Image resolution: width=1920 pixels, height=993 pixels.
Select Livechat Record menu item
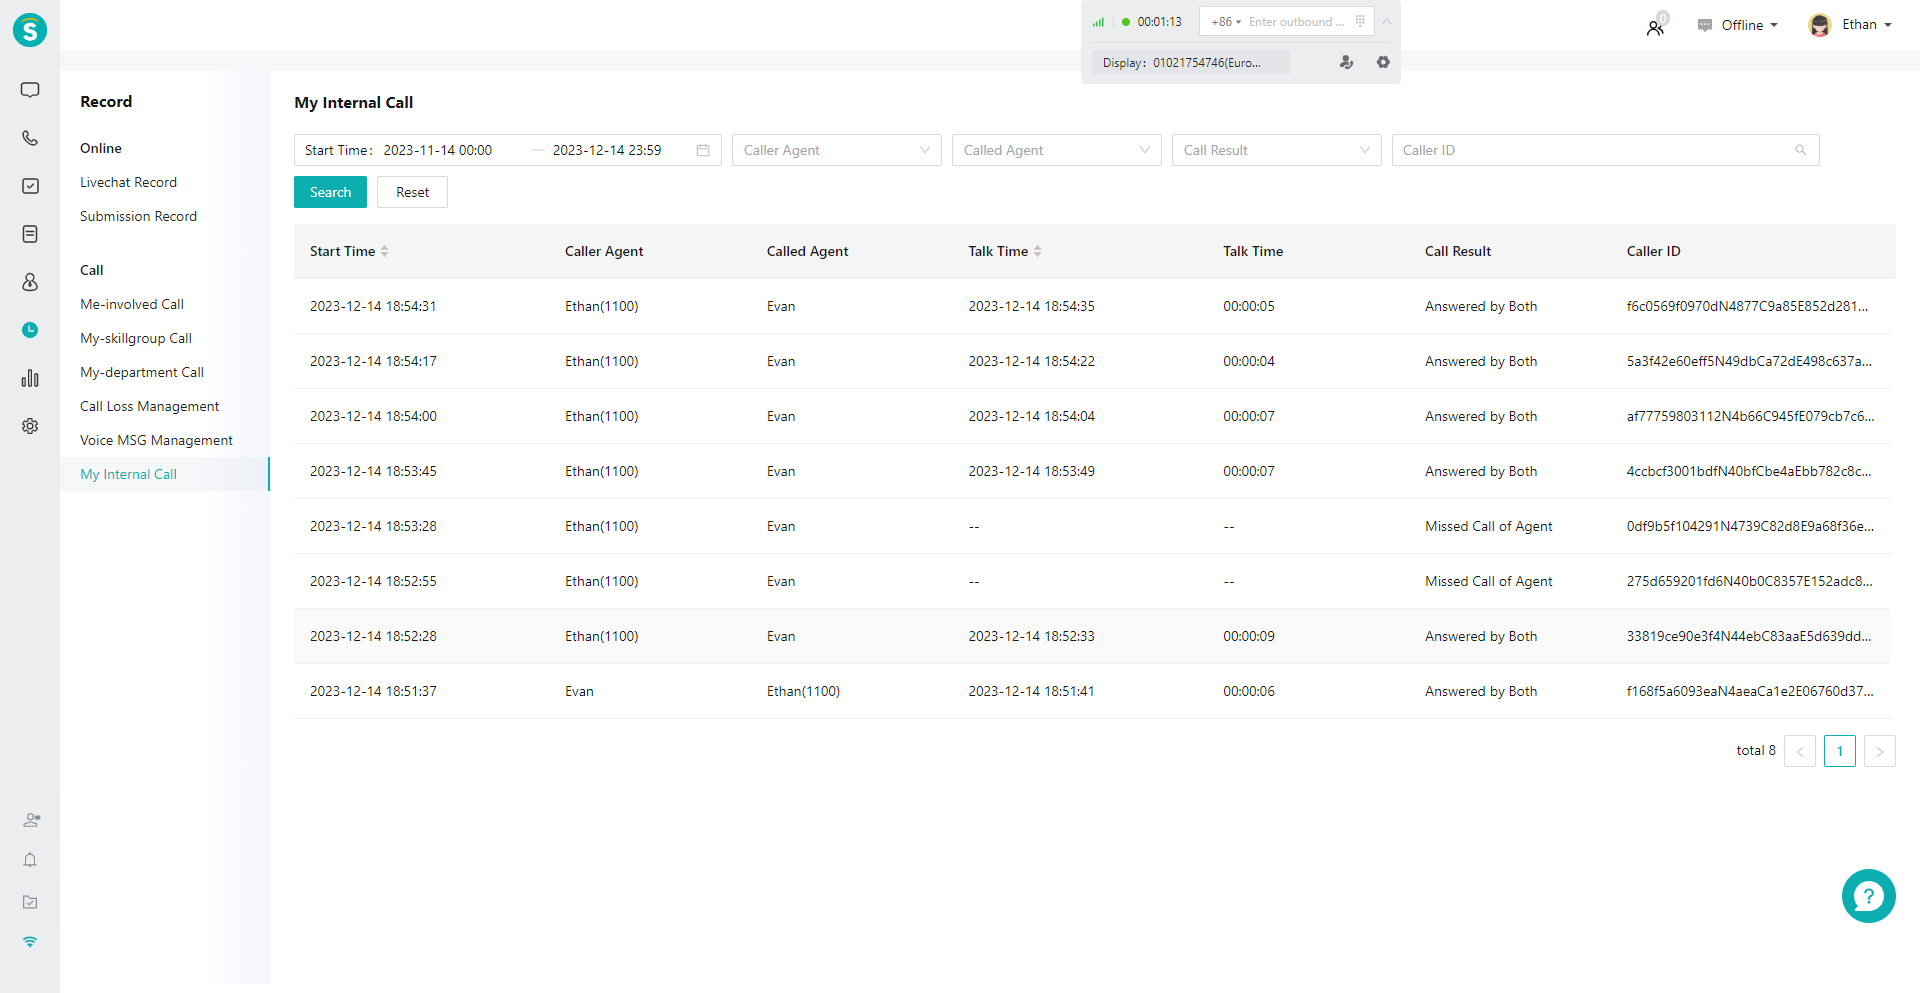click(128, 182)
